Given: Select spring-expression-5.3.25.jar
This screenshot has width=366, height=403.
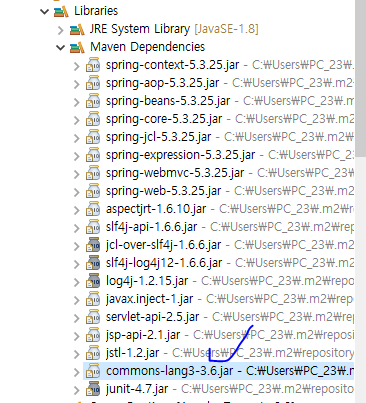Looking at the screenshot, I should [181, 155].
